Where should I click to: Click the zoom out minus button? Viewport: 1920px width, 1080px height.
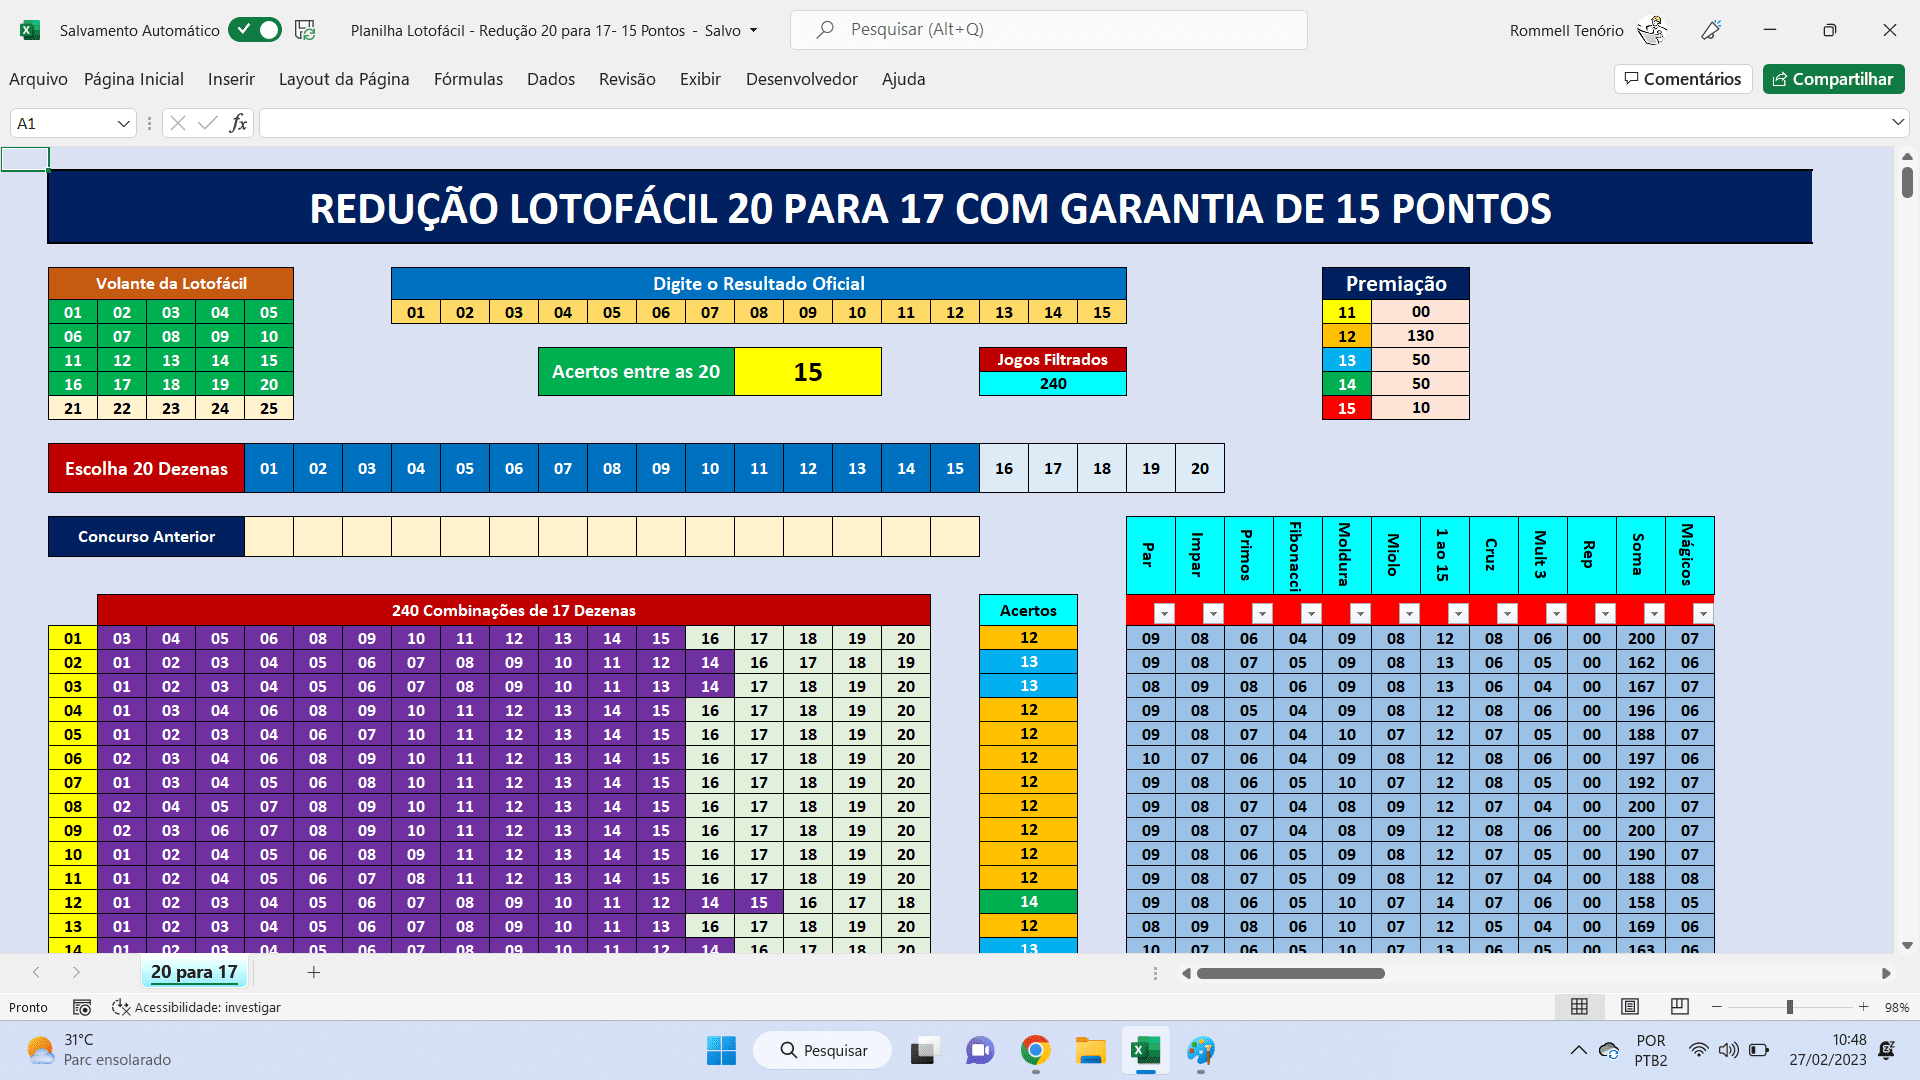1716,1007
